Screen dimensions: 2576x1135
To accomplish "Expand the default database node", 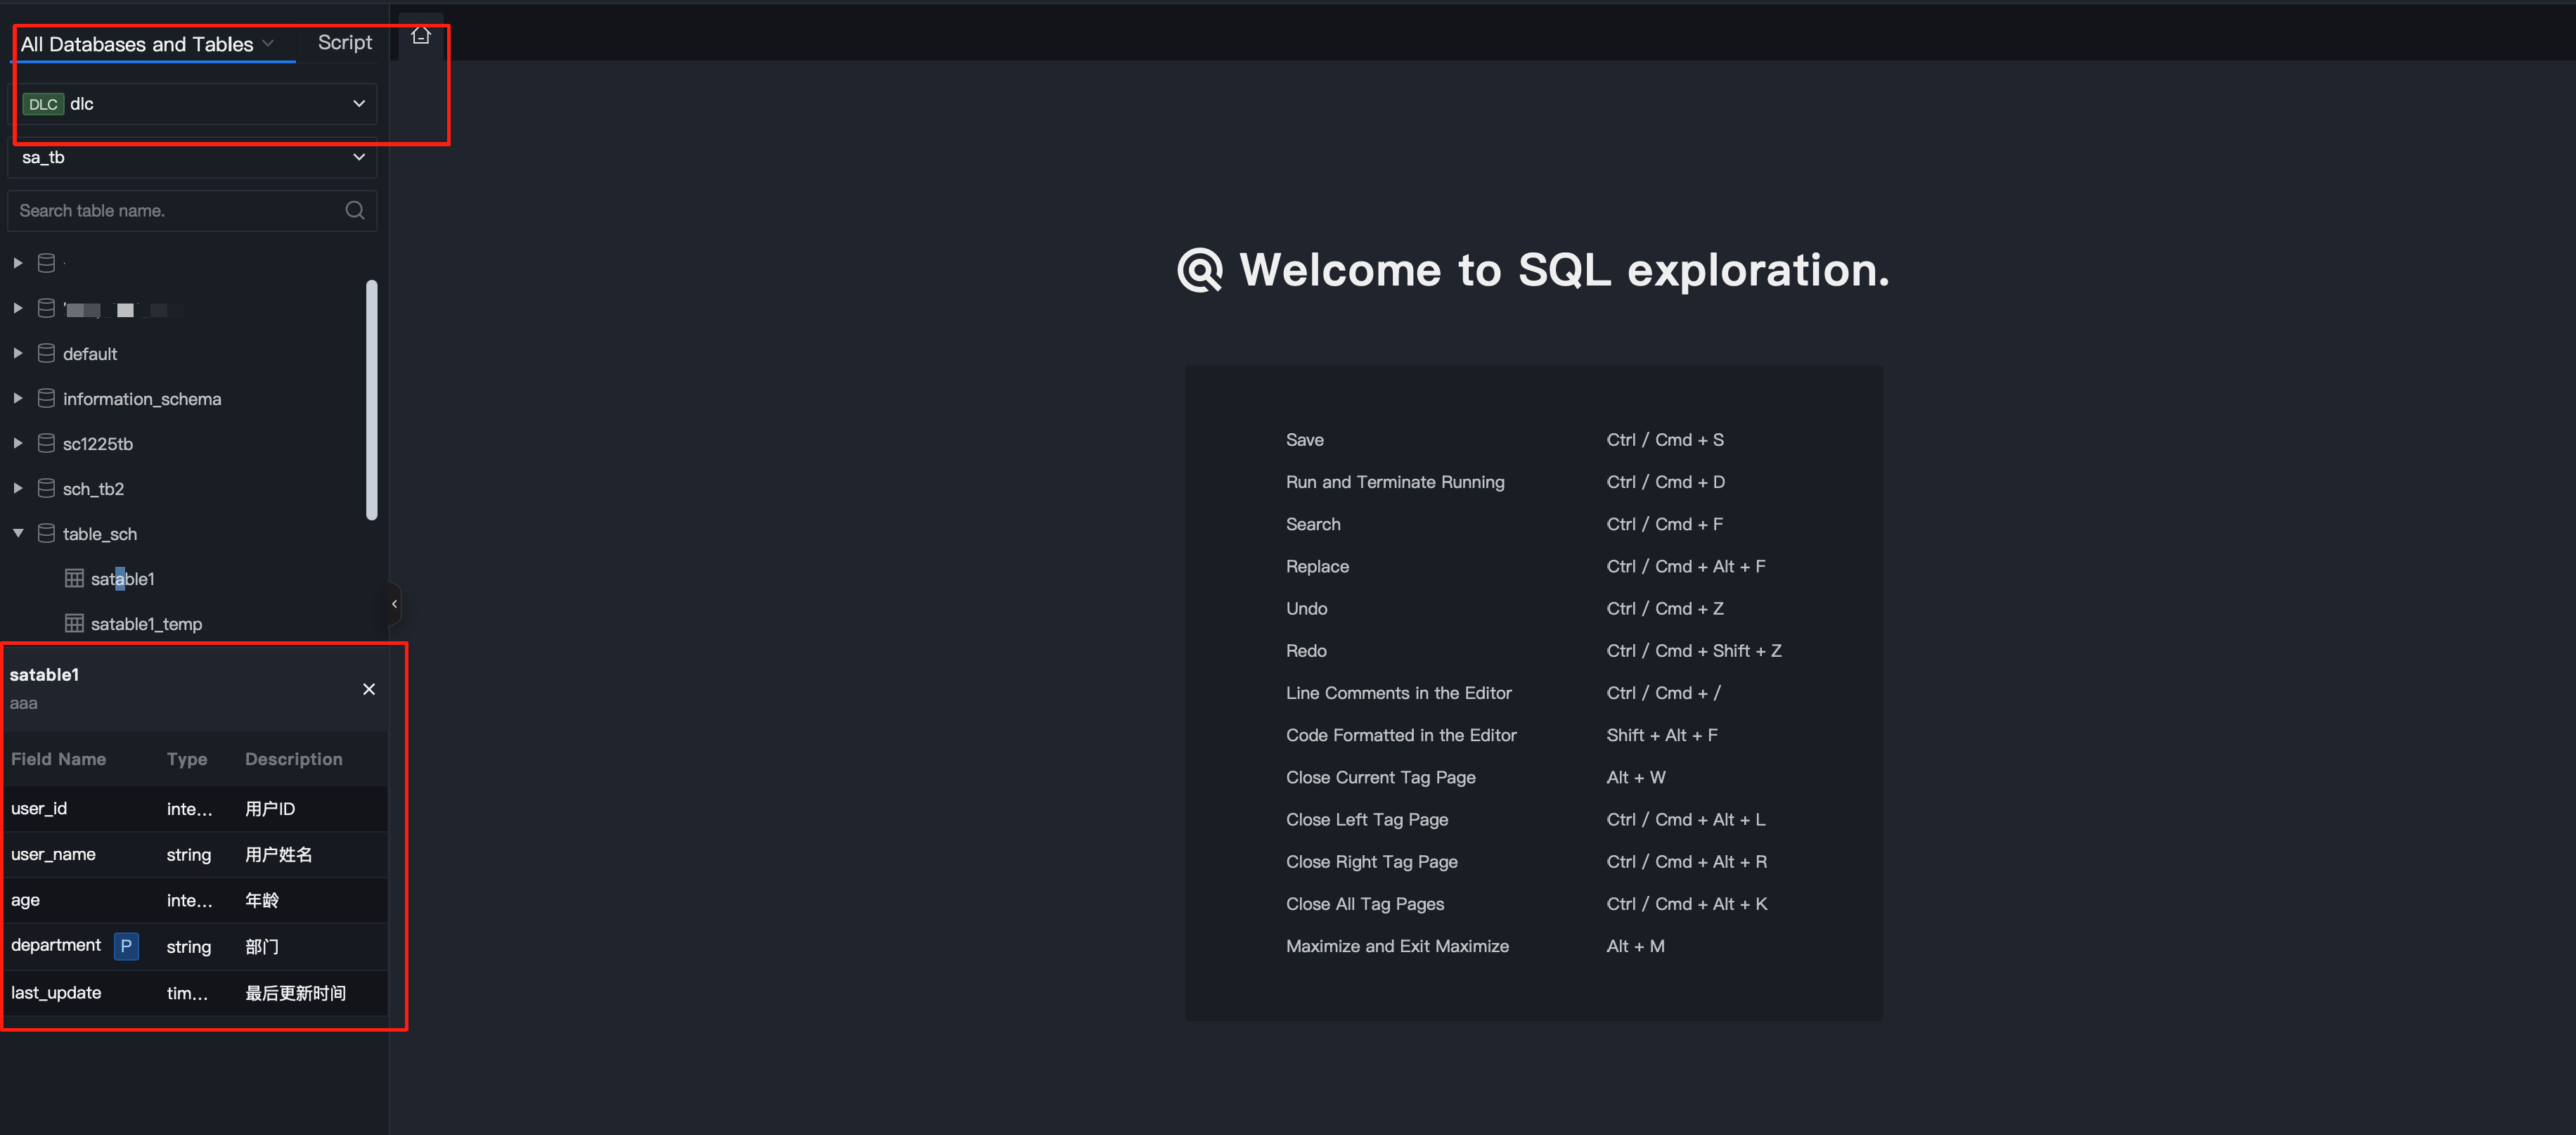I will (18, 354).
